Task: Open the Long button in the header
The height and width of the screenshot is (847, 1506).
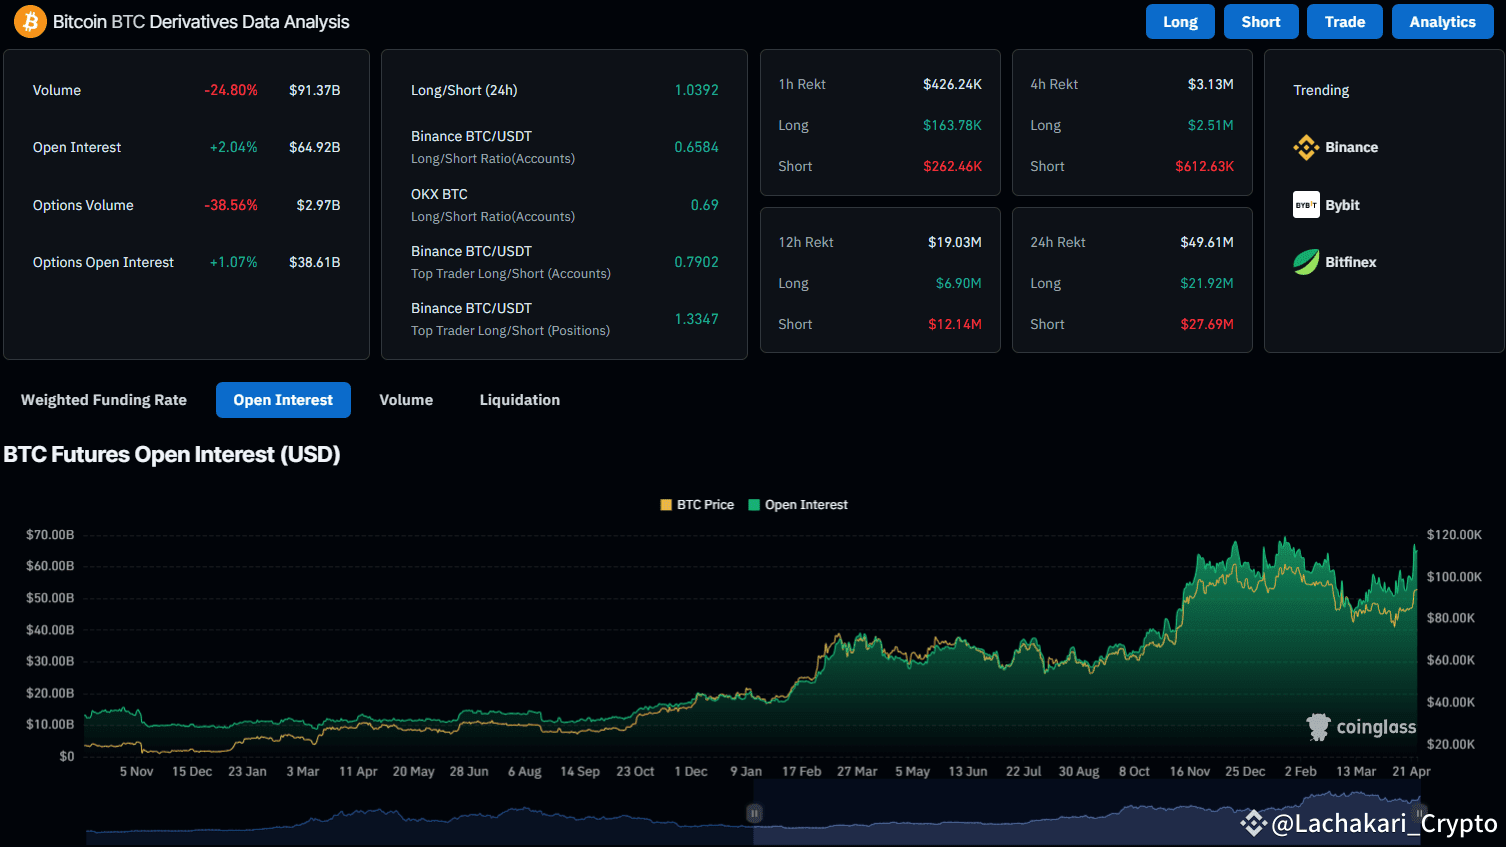Action: point(1180,22)
